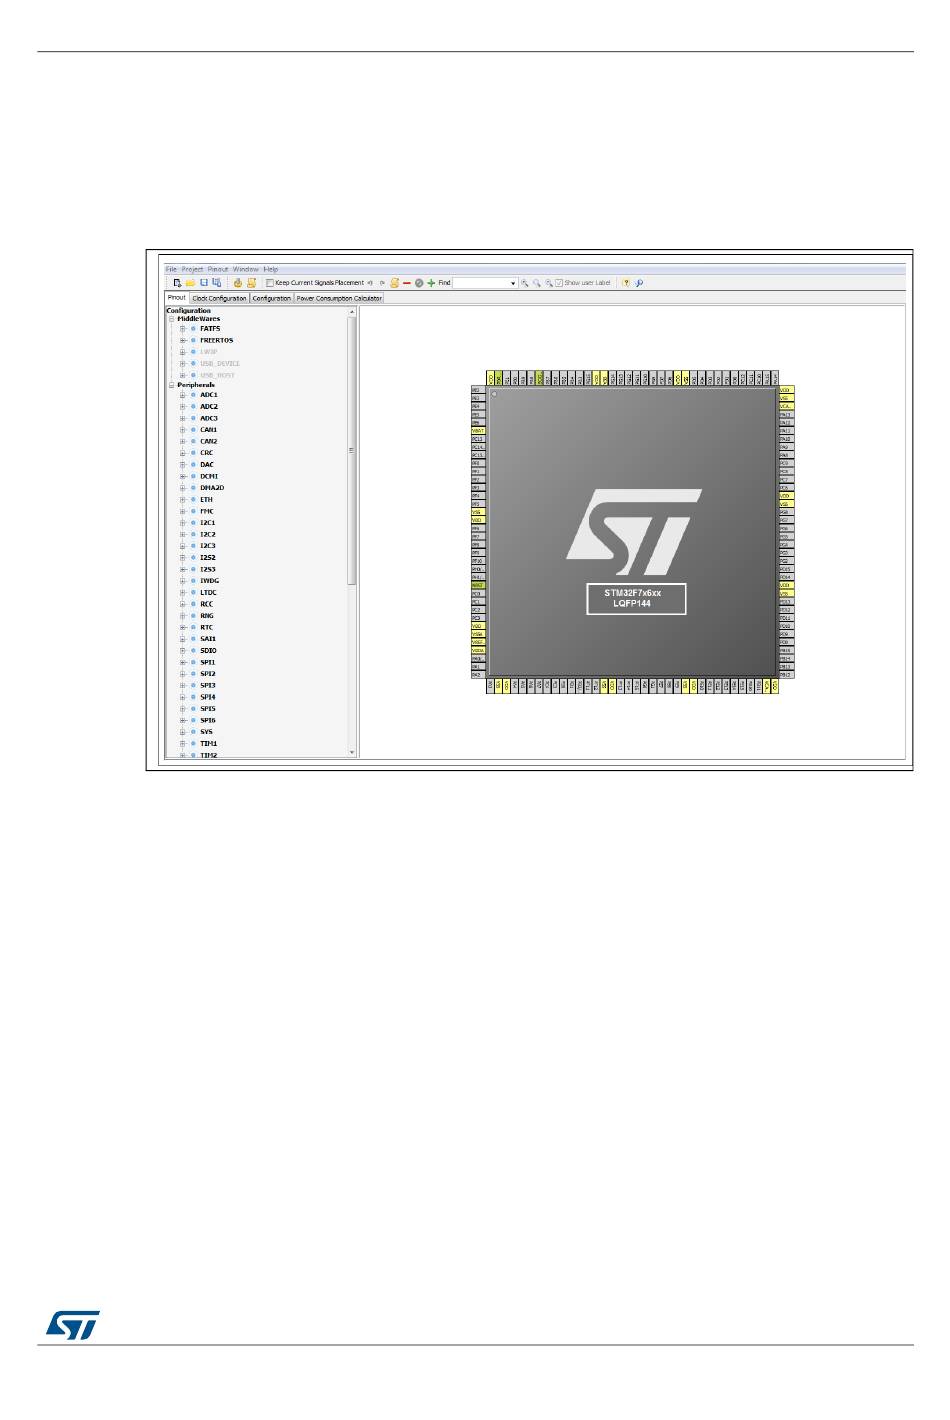
Task: Toggle Keep Current Signals Placement checkbox
Action: 270,283
